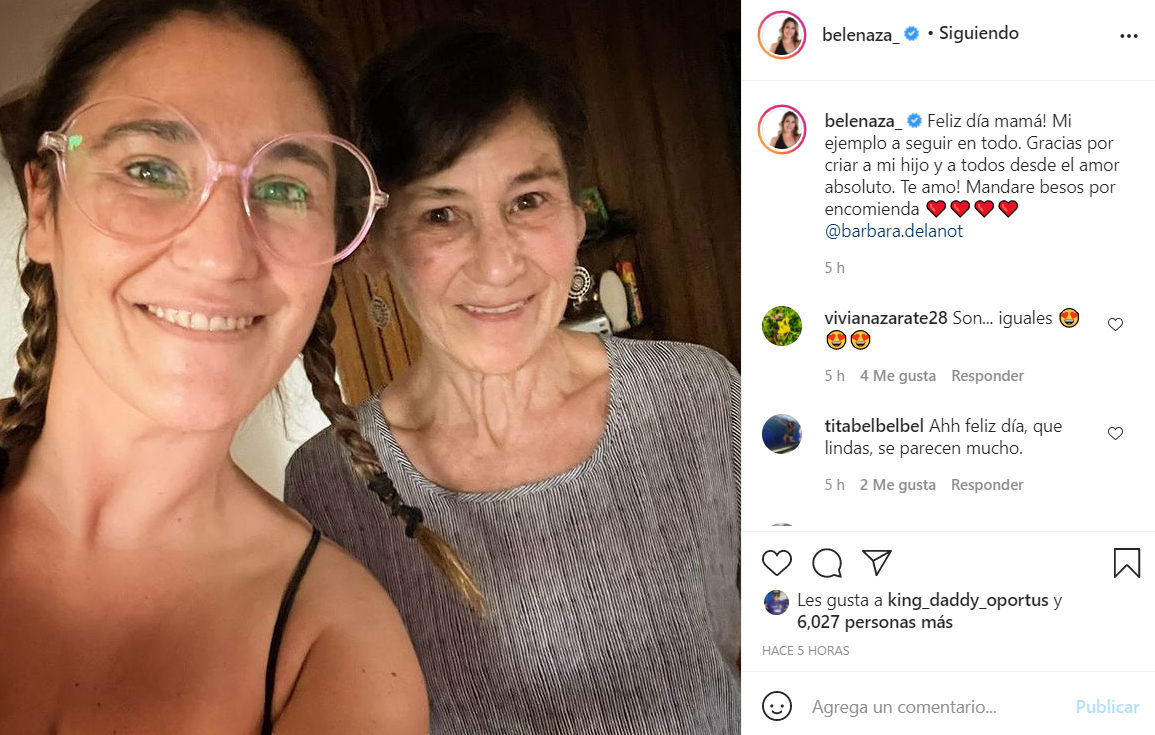Image resolution: width=1155 pixels, height=735 pixels.
Task: Share post via paper plane icon
Action: (877, 563)
